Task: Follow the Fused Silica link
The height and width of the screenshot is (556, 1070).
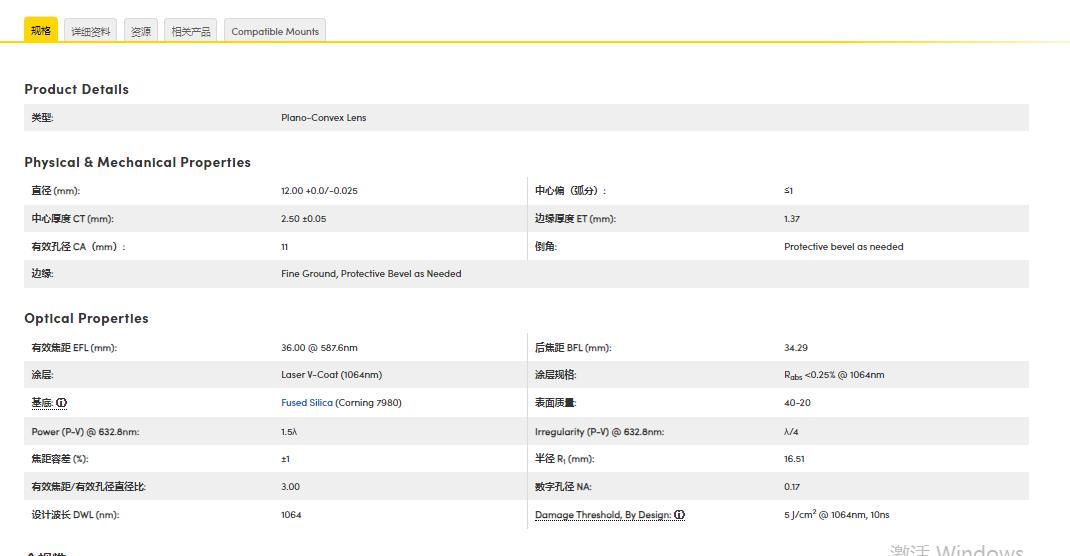Action: [x=307, y=403]
